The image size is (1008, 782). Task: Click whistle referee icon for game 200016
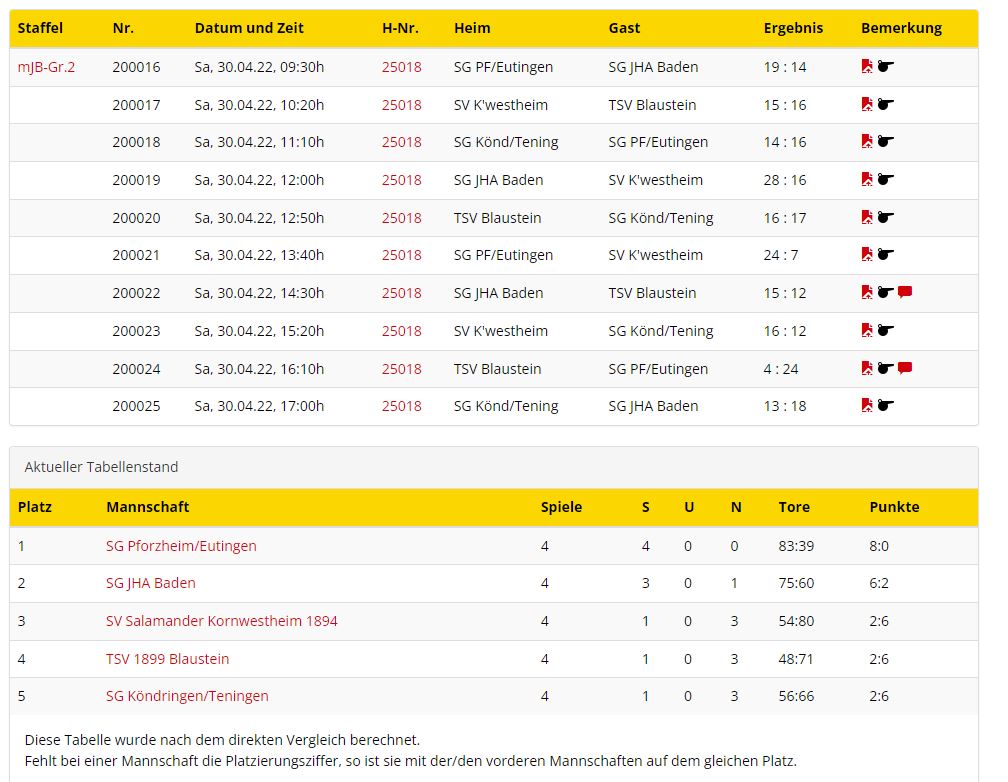click(886, 66)
